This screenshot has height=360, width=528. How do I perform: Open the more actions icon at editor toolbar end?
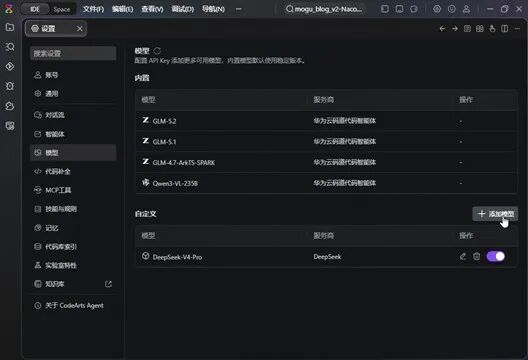pos(517,29)
